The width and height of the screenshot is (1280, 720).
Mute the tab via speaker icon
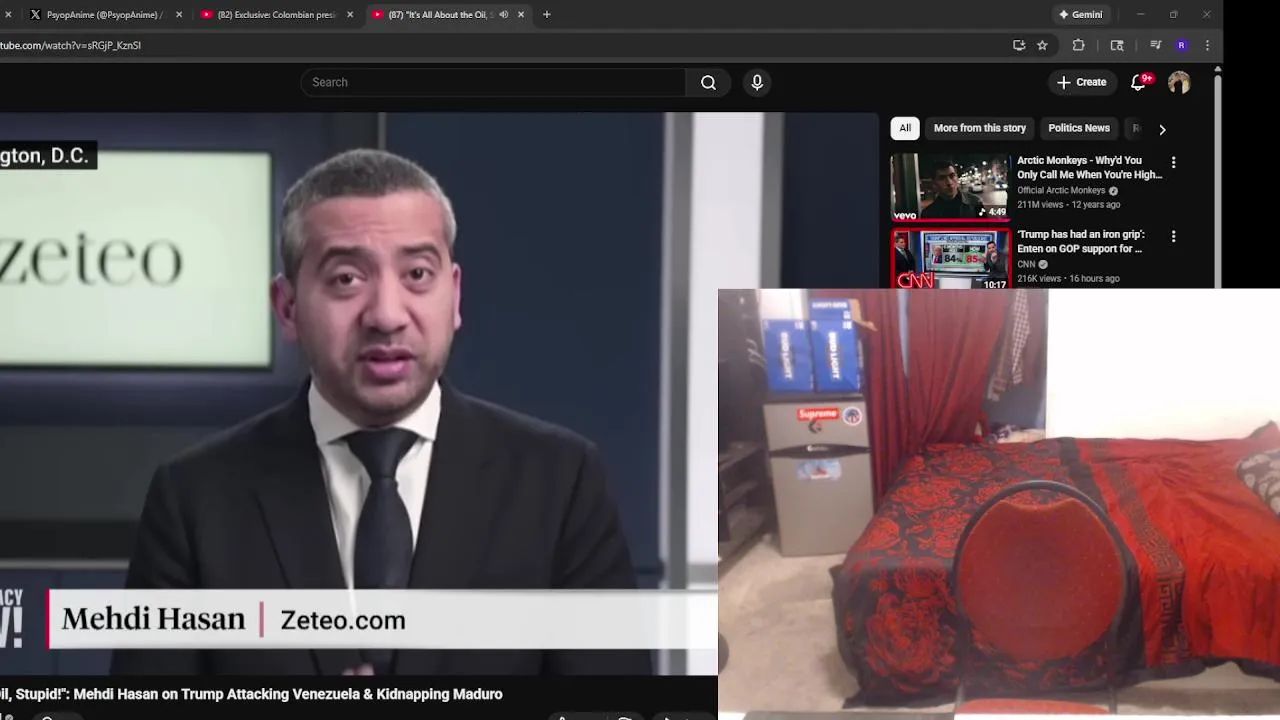[503, 14]
